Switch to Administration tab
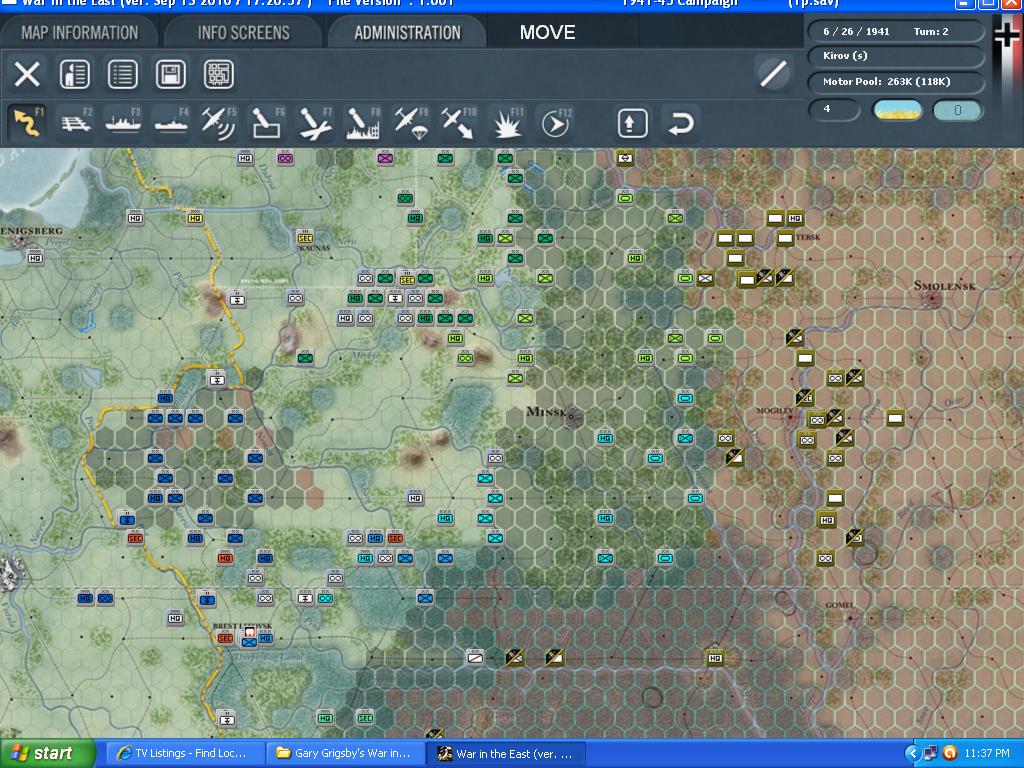 click(408, 33)
